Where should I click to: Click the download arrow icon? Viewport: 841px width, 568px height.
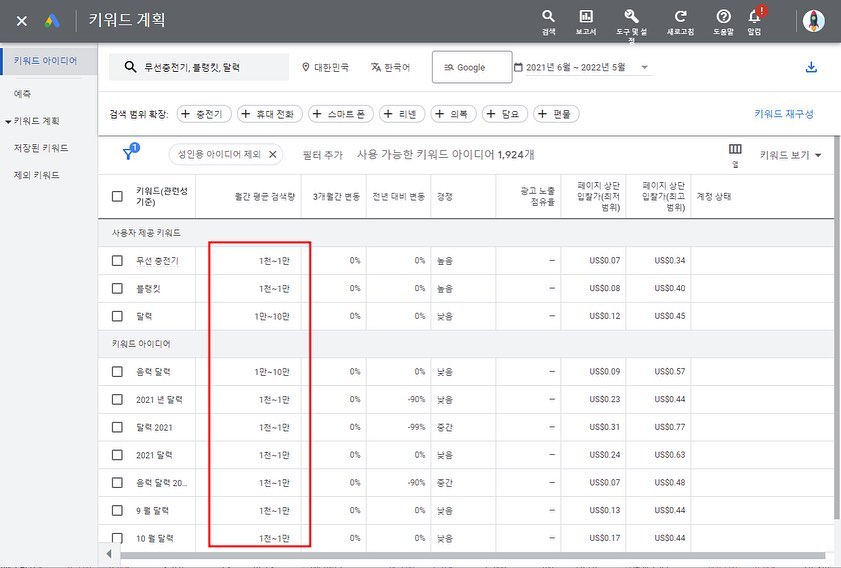(811, 67)
